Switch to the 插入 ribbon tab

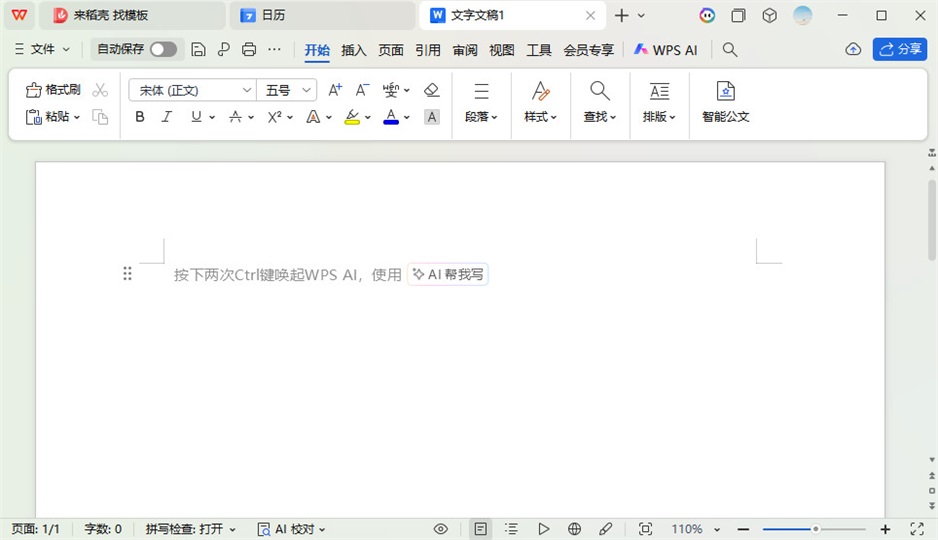pyautogui.click(x=354, y=50)
